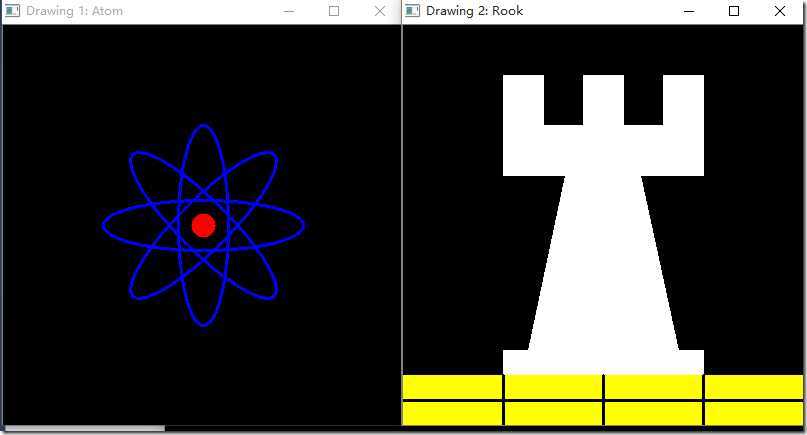Image resolution: width=807 pixels, height=435 pixels.
Task: Close the Drawing 1: Atom window
Action: point(380,11)
